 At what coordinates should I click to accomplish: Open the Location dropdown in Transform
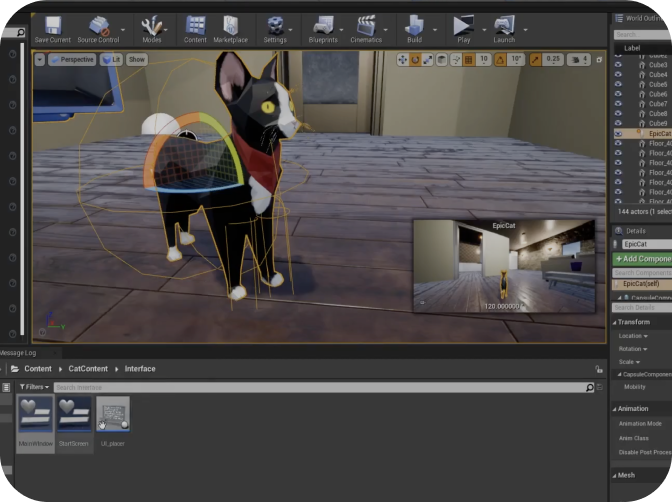(x=633, y=336)
